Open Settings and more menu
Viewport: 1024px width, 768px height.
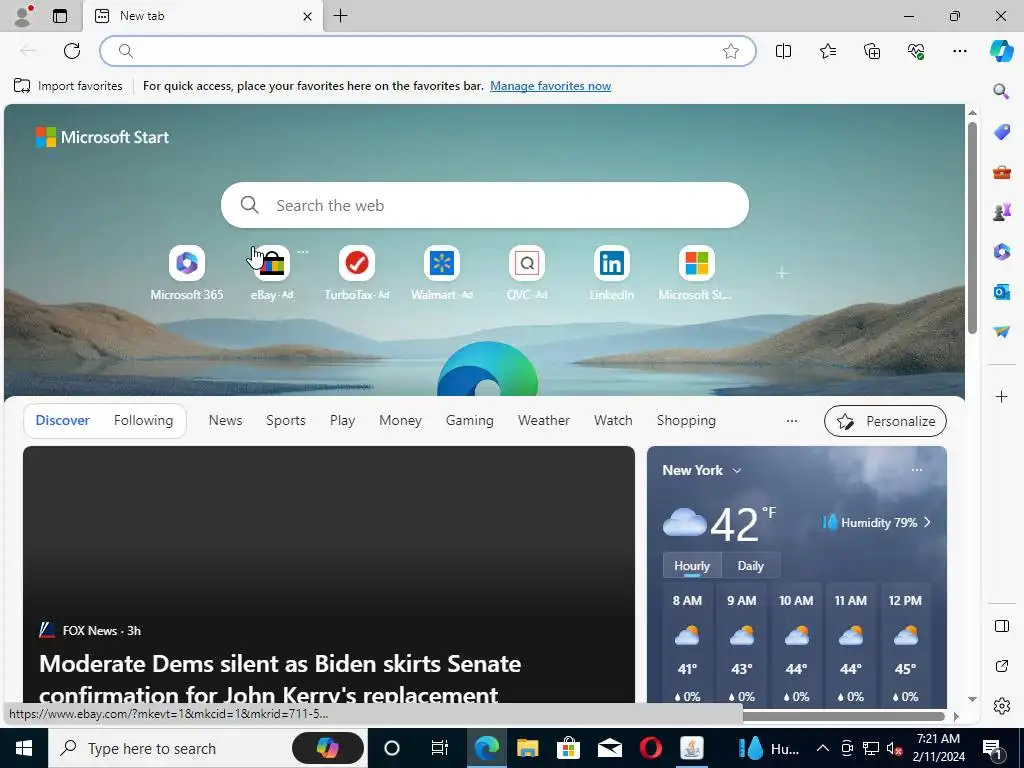pyautogui.click(x=959, y=51)
